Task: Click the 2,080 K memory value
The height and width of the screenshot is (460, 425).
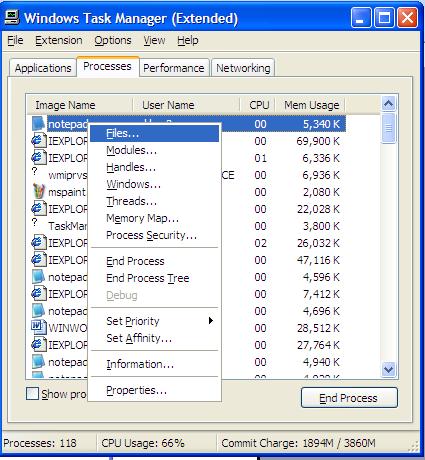Action: pyautogui.click(x=321, y=192)
